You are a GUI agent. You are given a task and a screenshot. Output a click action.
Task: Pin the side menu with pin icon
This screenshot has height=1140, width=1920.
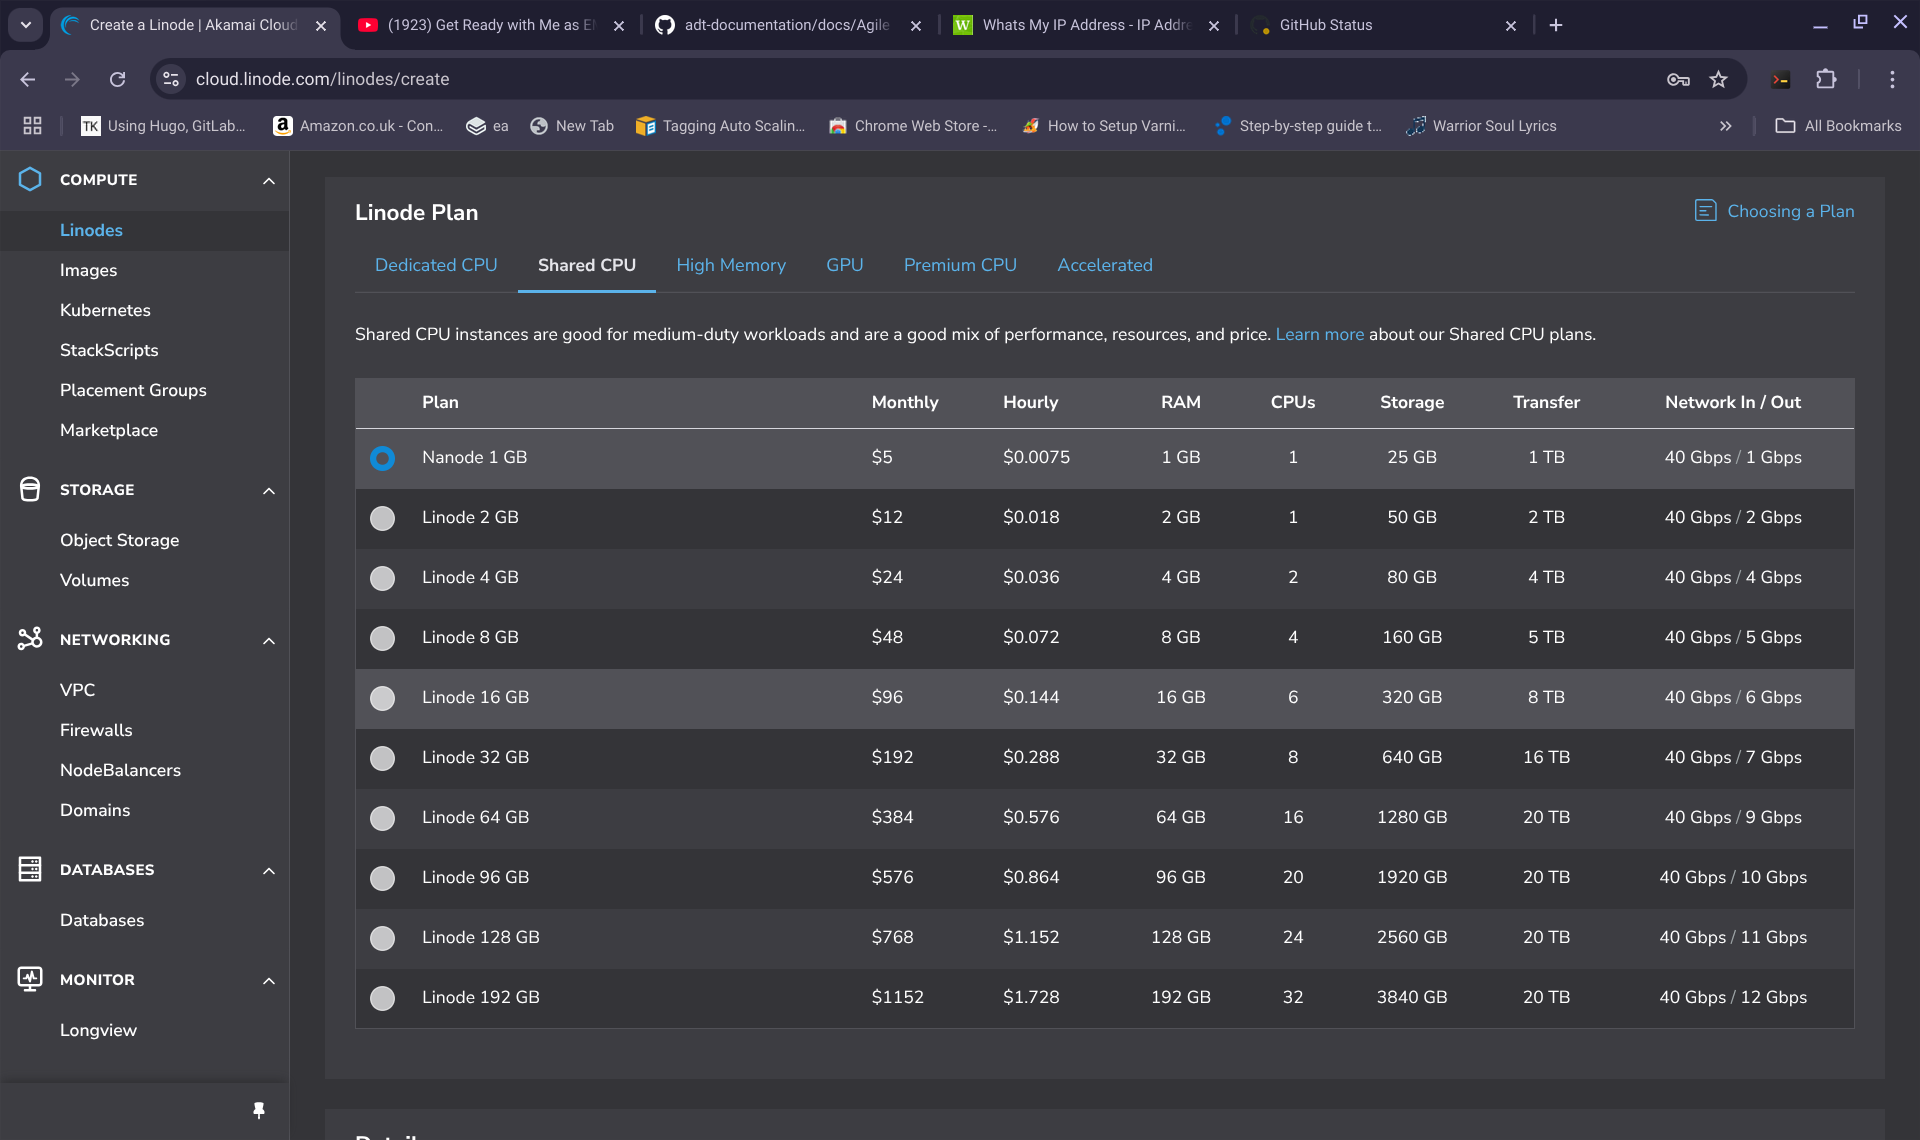click(259, 1110)
